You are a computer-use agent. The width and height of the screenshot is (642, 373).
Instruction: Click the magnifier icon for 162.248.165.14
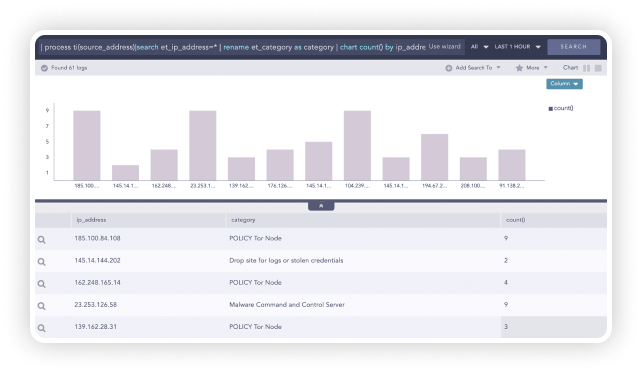pos(42,284)
